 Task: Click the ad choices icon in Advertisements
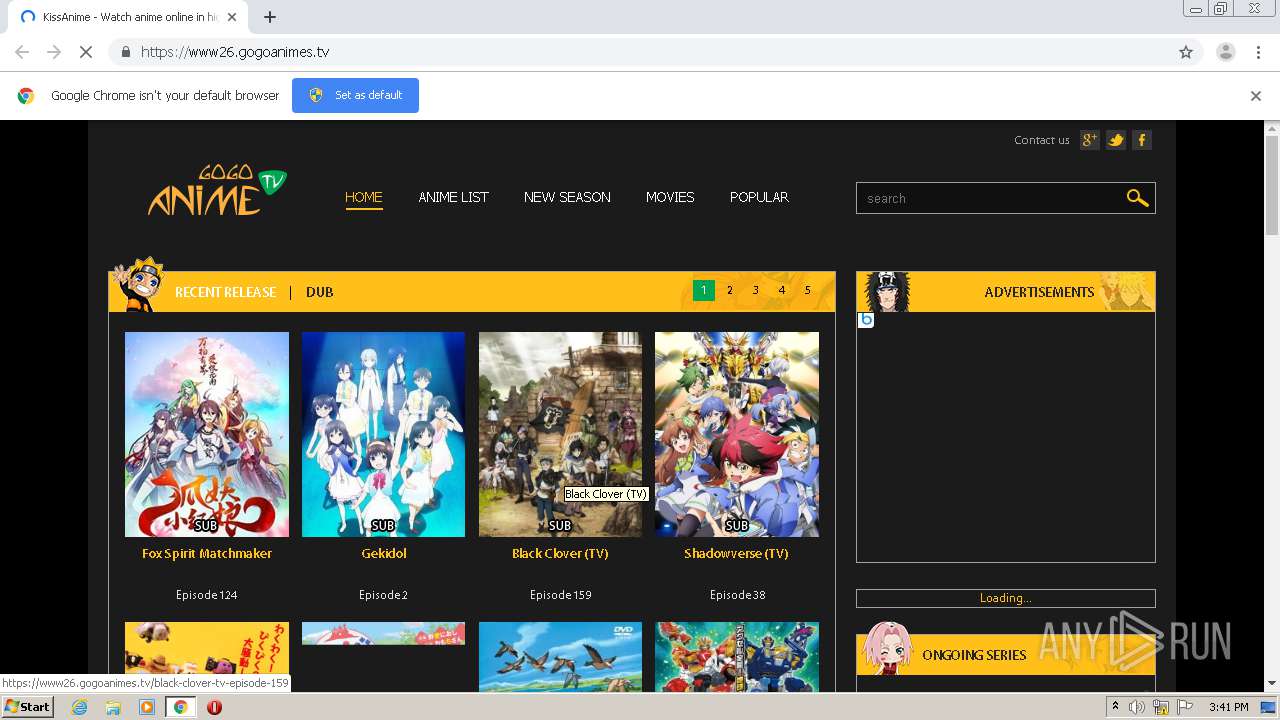pos(866,320)
